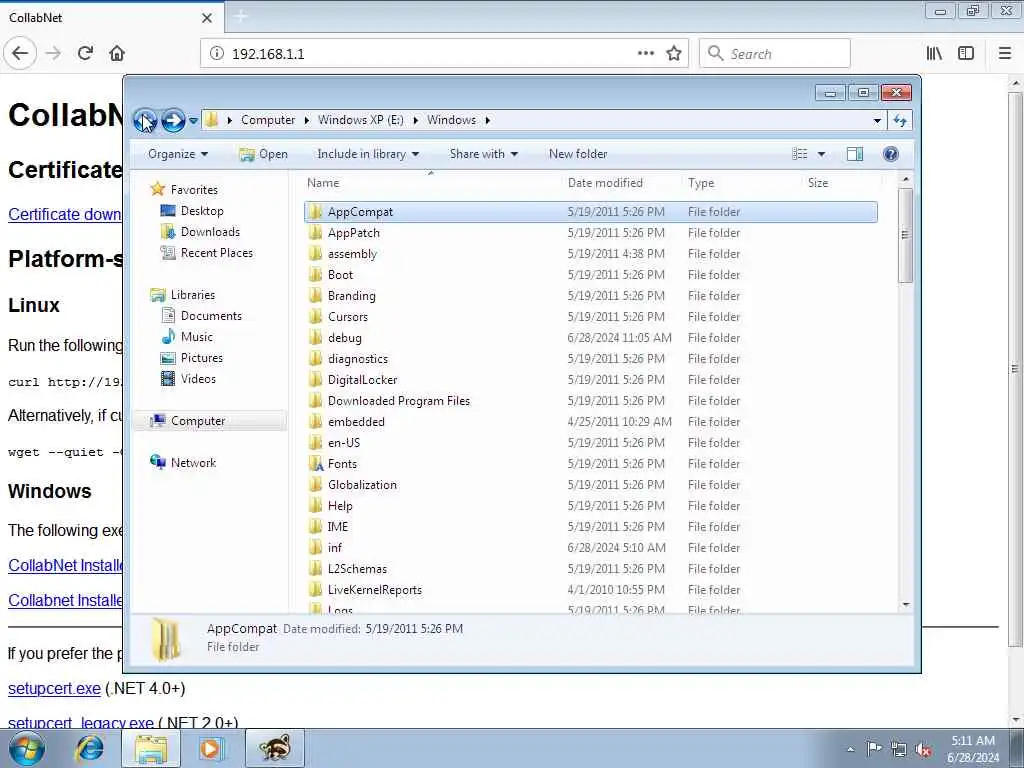1024x768 pixels.
Task: Click the Firefox Search box
Action: click(x=775, y=54)
